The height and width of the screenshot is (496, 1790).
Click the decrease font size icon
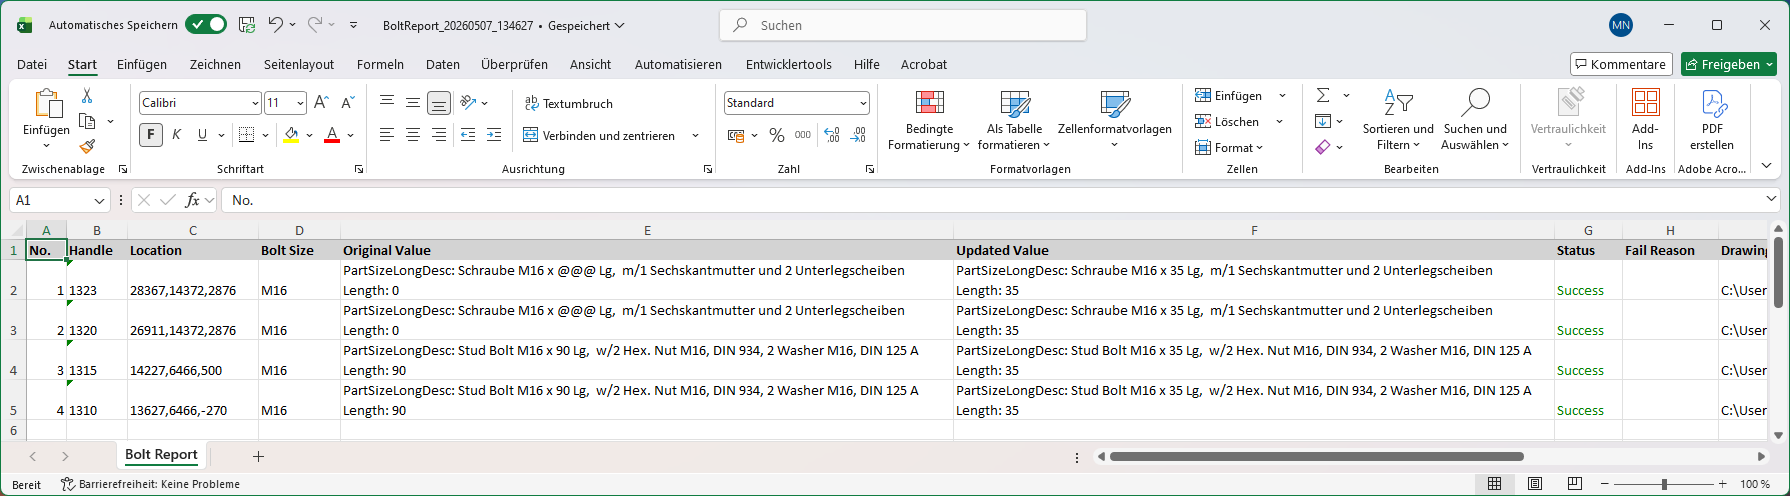tap(348, 102)
